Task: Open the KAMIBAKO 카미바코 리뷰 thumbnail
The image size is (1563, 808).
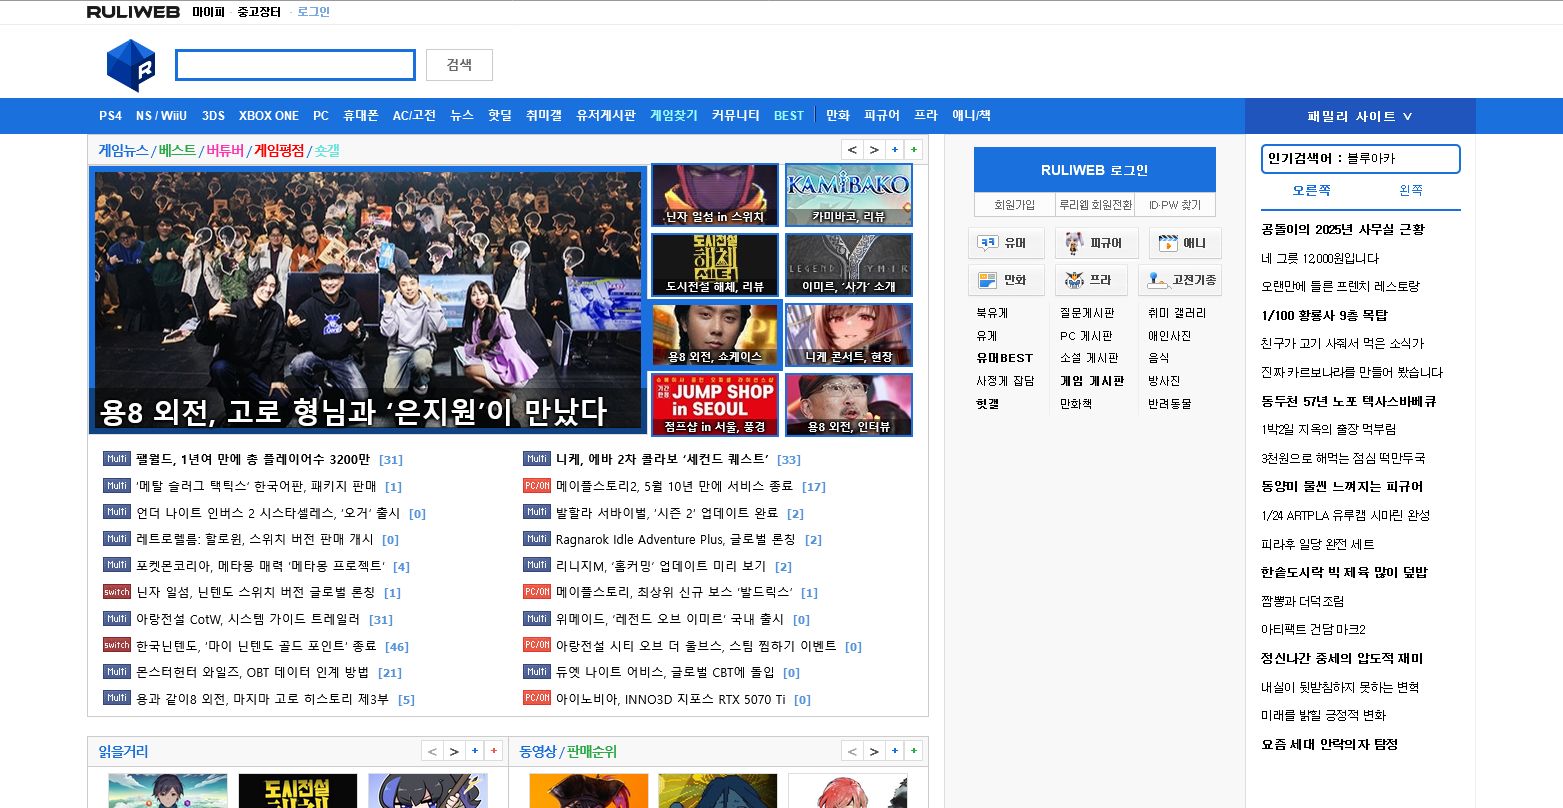Action: [x=848, y=195]
